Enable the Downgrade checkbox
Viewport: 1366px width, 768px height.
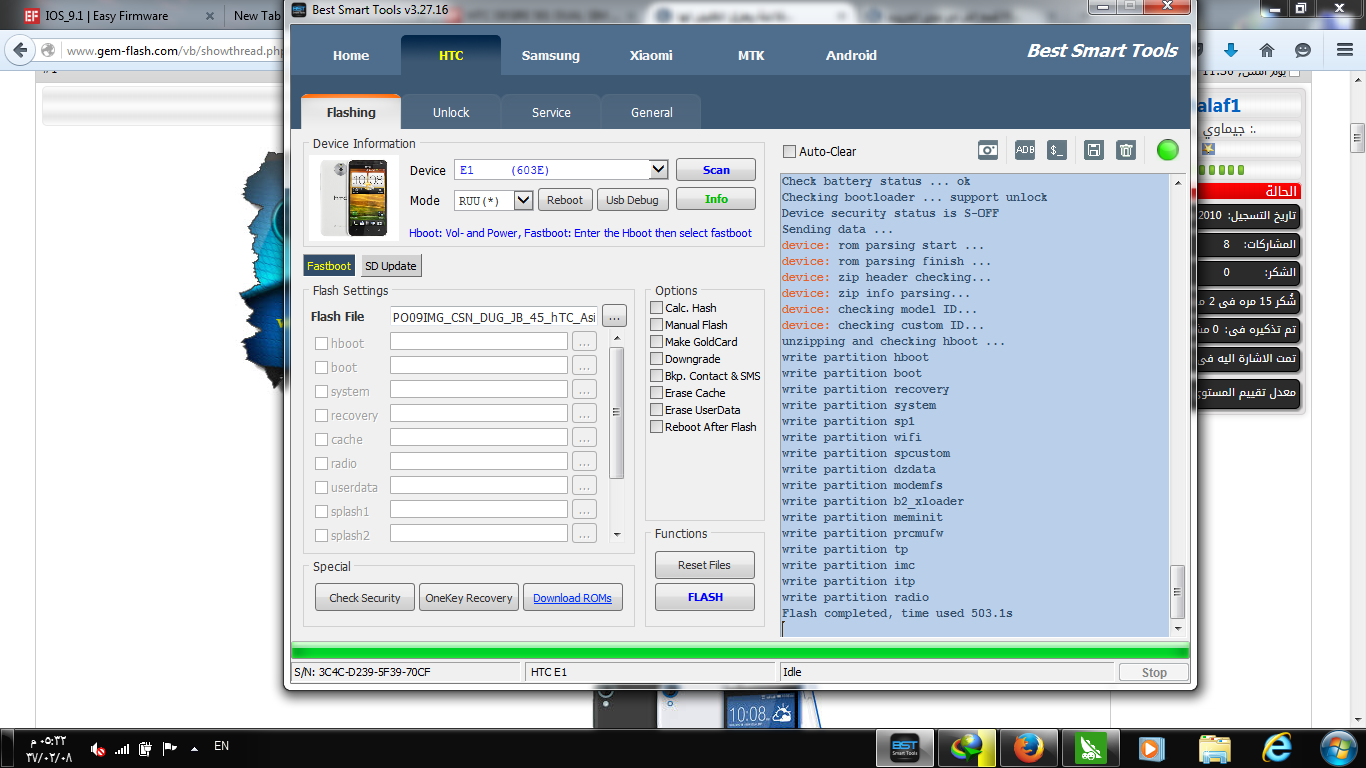tap(657, 359)
